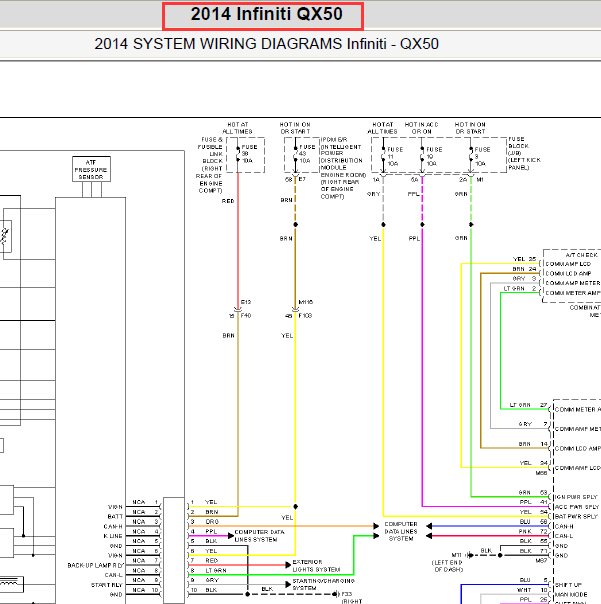The image size is (601, 604).
Task: Click the 'IGN PWR SPLY' terminal label
Action: (x=576, y=497)
